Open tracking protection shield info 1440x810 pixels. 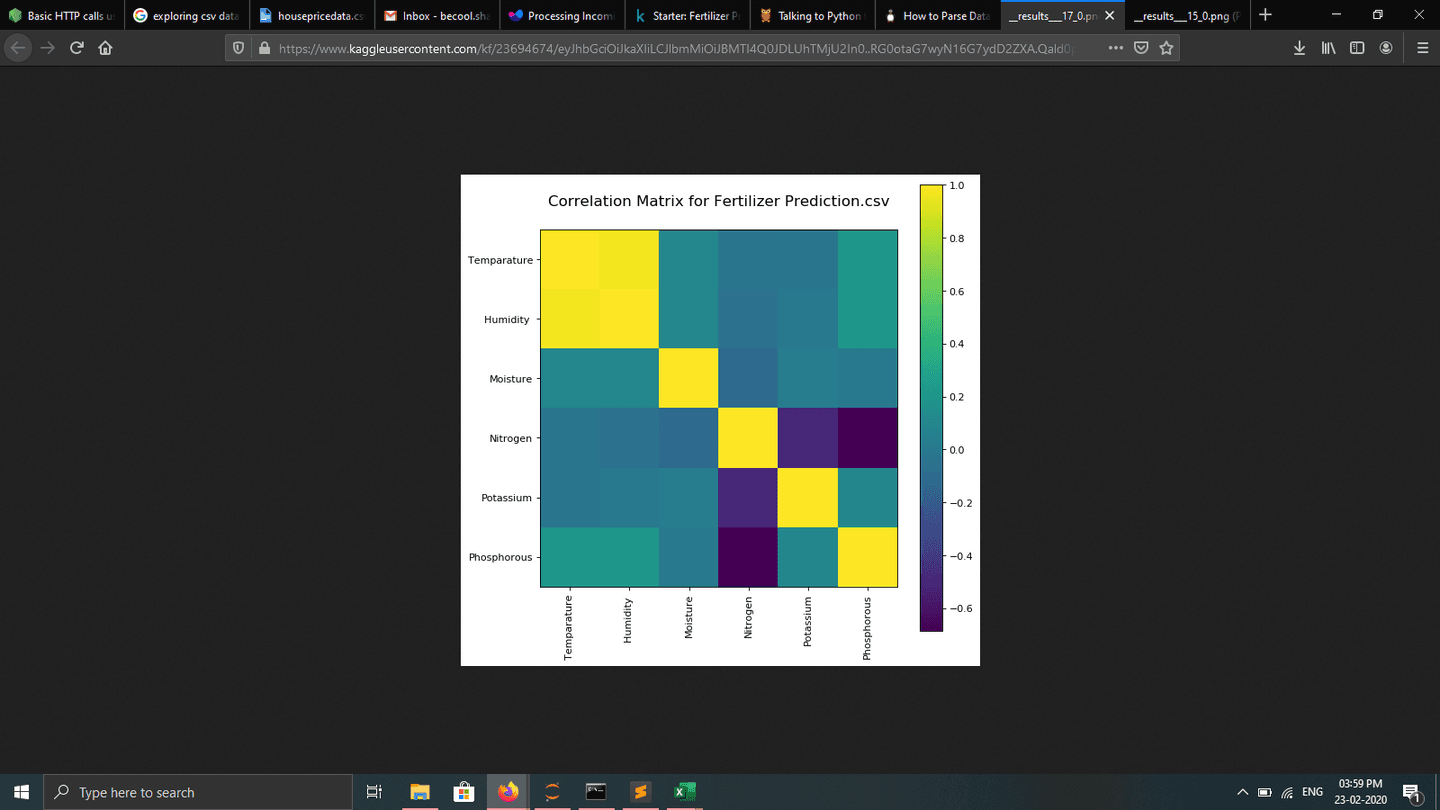pyautogui.click(x=238, y=48)
